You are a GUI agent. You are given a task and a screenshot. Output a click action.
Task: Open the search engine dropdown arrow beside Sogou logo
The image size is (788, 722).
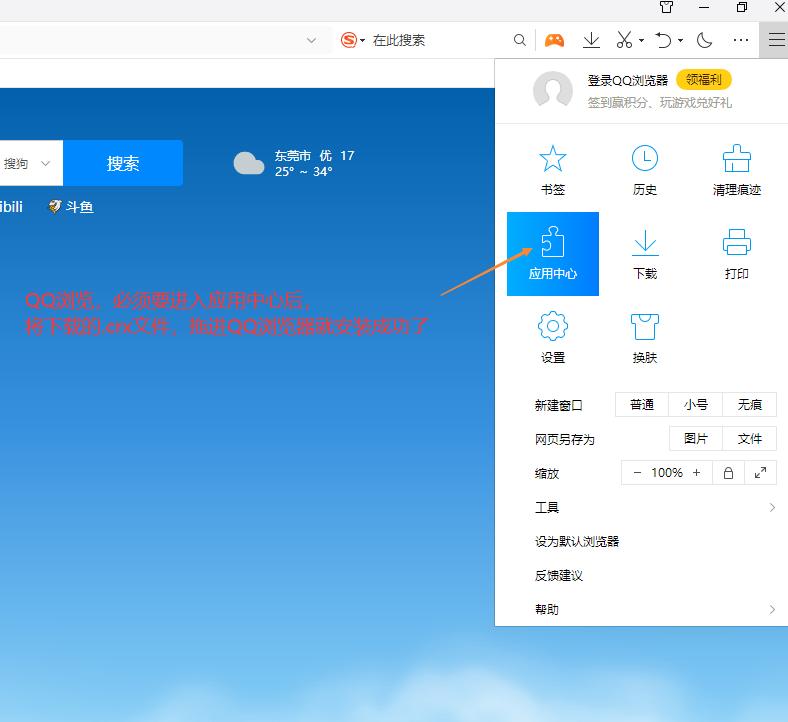pyautogui.click(x=362, y=40)
